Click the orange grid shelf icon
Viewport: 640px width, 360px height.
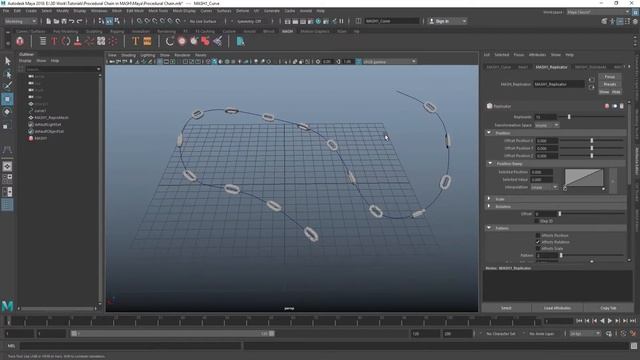tap(147, 41)
